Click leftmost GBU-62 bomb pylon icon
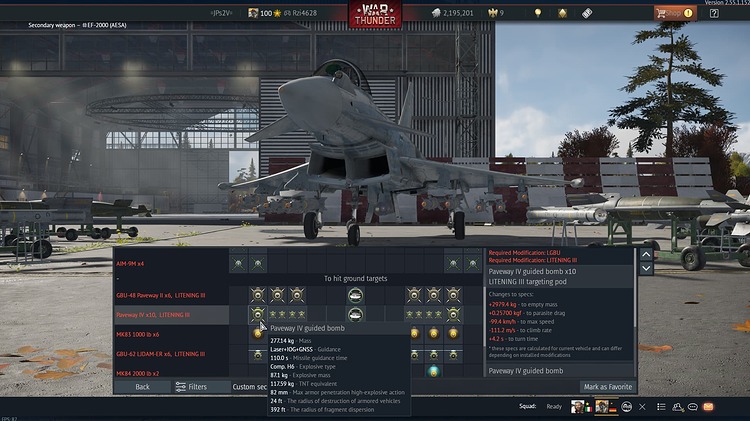750x421 pixels. point(258,355)
